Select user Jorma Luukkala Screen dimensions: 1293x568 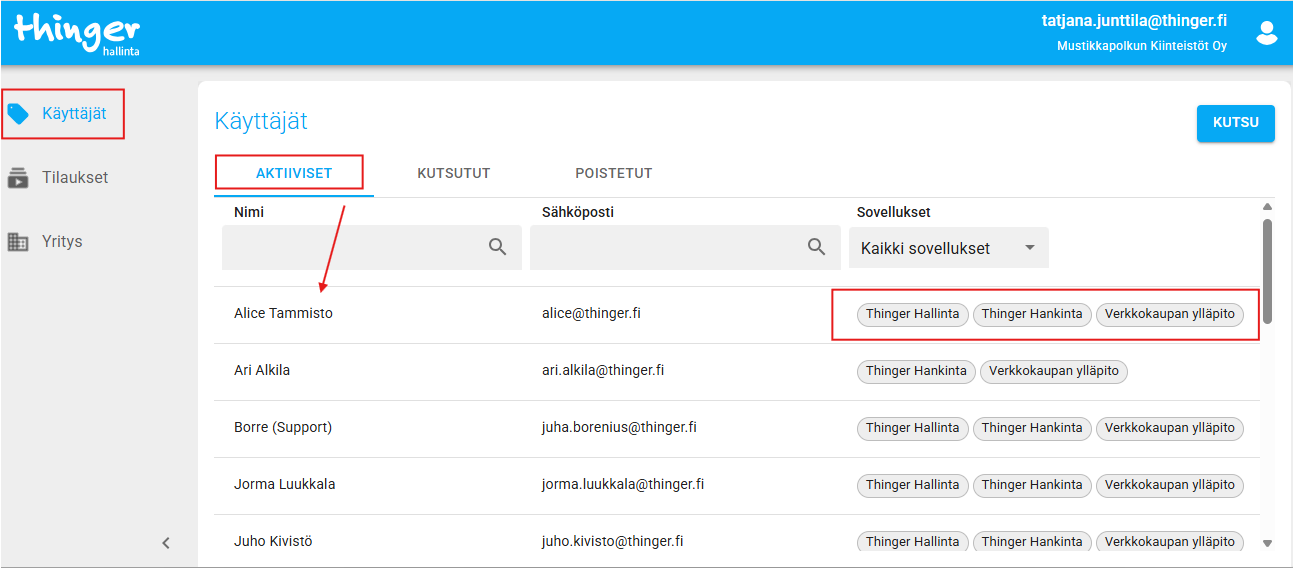tap(285, 484)
